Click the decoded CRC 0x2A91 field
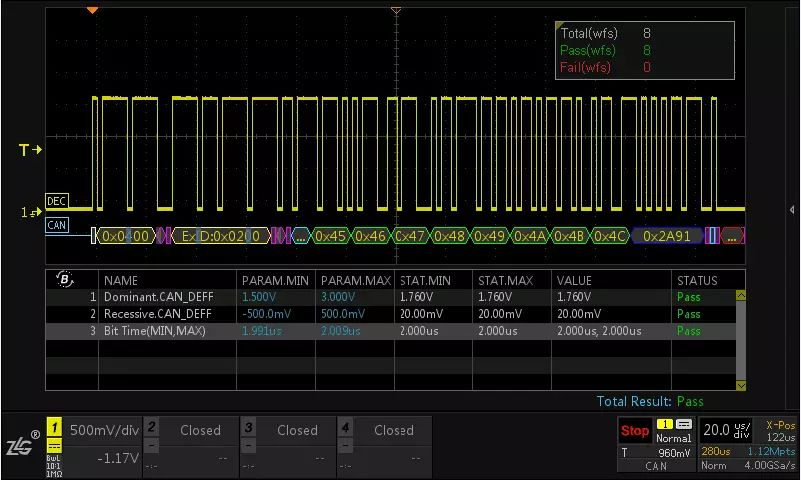Screen dimensions: 801x480 667,236
